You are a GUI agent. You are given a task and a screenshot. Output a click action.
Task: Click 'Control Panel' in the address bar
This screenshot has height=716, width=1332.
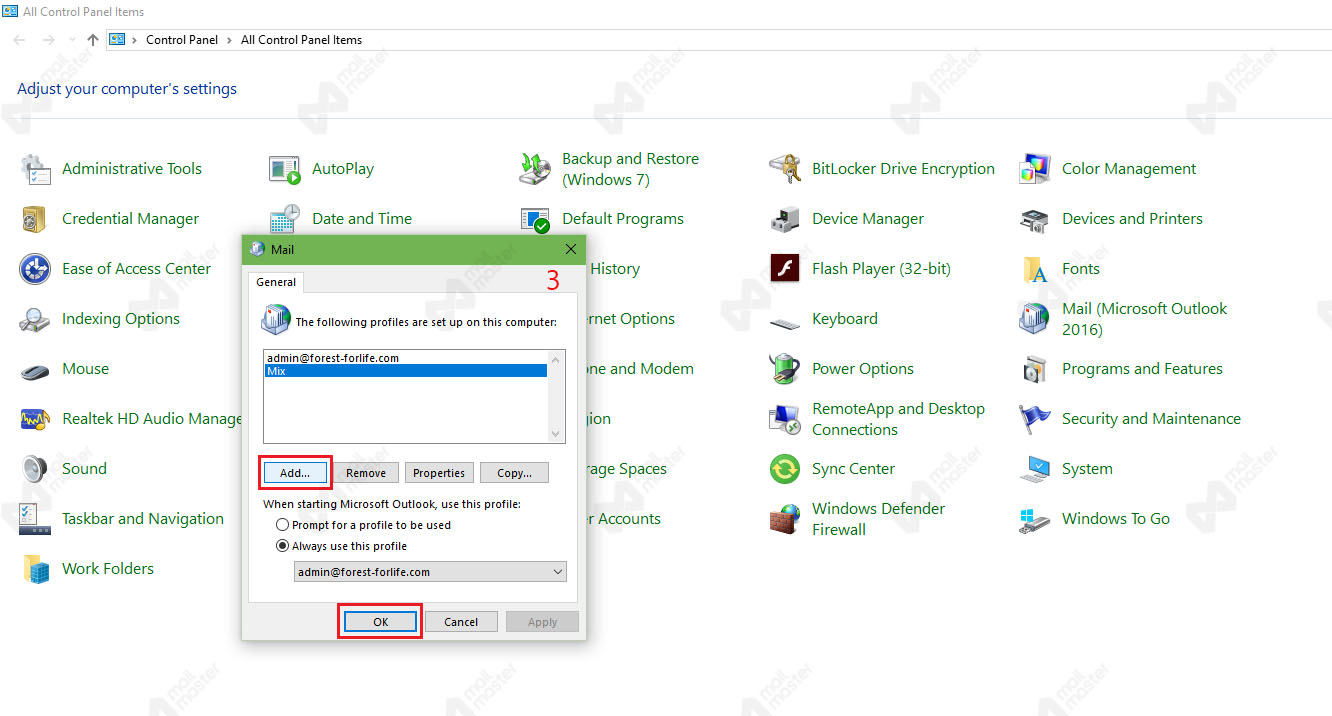[182, 40]
